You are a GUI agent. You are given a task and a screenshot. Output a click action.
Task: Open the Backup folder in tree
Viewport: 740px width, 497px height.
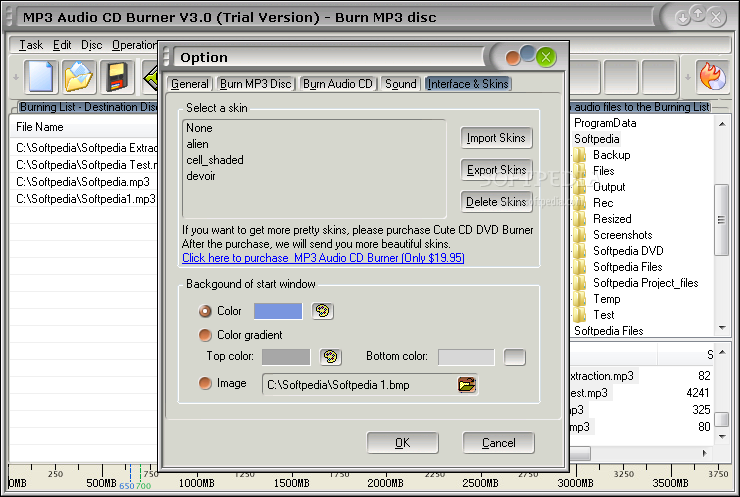click(x=611, y=155)
